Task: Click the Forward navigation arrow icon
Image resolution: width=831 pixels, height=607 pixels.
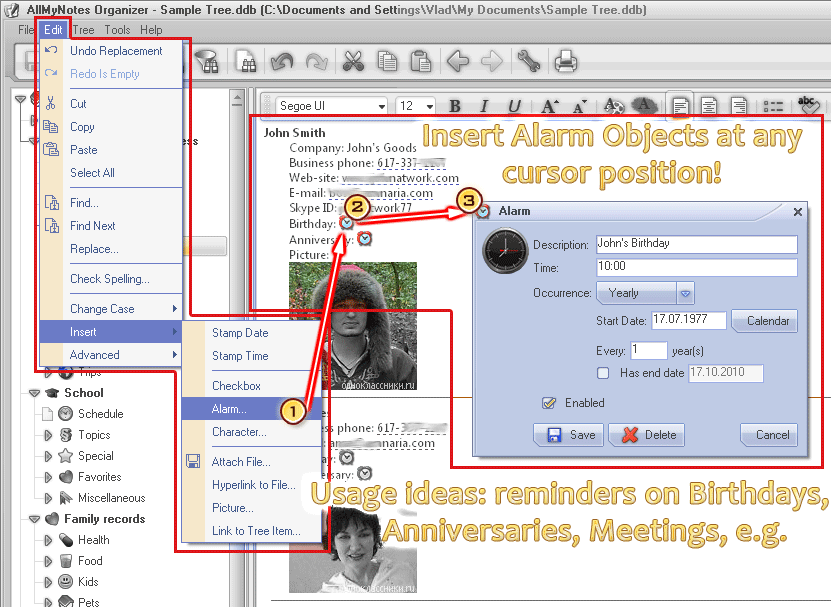Action: (x=492, y=61)
